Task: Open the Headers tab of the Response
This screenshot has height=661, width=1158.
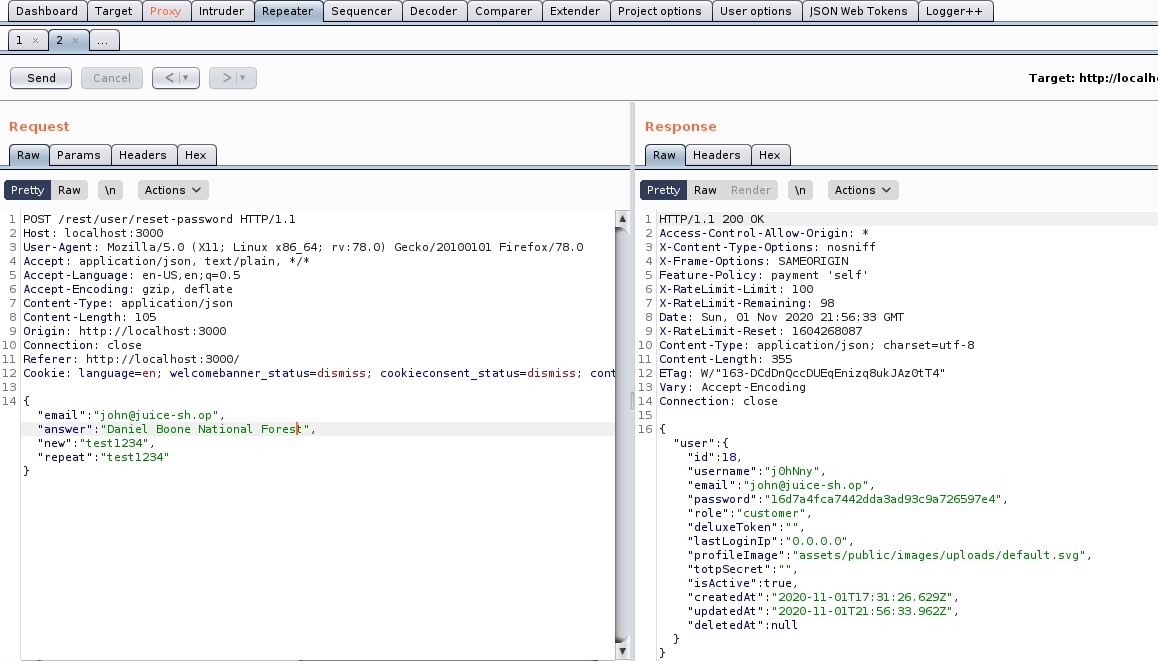Action: [x=717, y=155]
